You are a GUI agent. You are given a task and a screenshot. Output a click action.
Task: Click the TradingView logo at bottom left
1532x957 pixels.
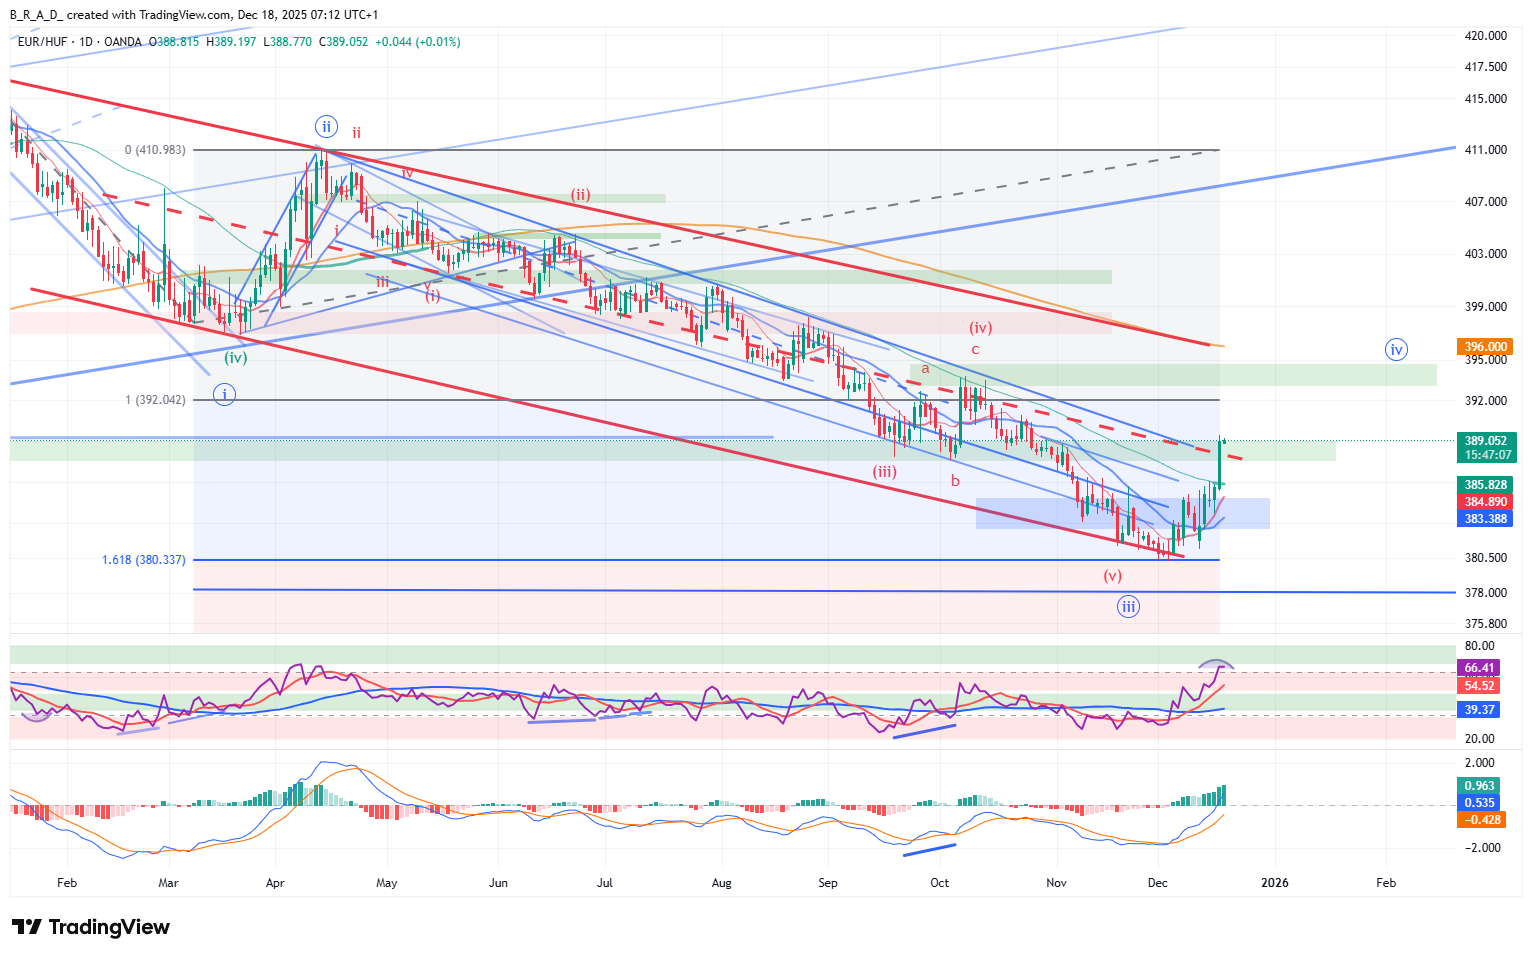[91, 927]
